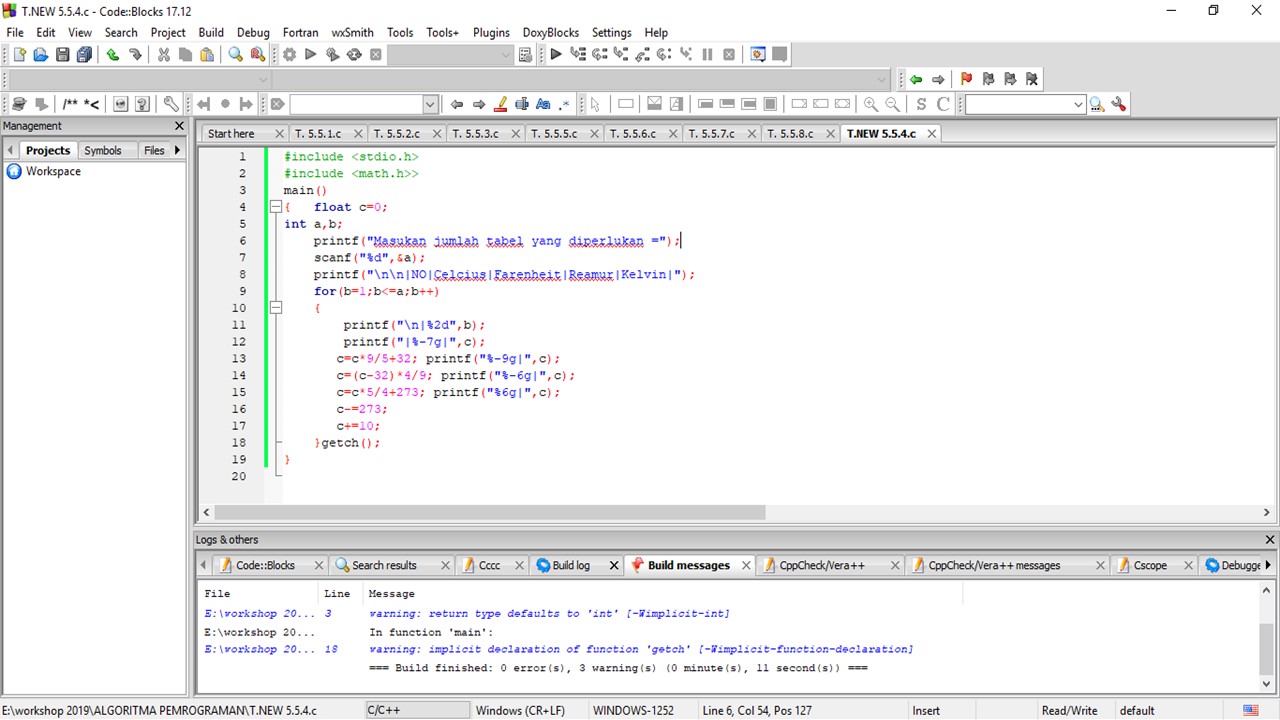Expand the combo box beside S and C icons
The width and height of the screenshot is (1280, 720).
(1077, 104)
